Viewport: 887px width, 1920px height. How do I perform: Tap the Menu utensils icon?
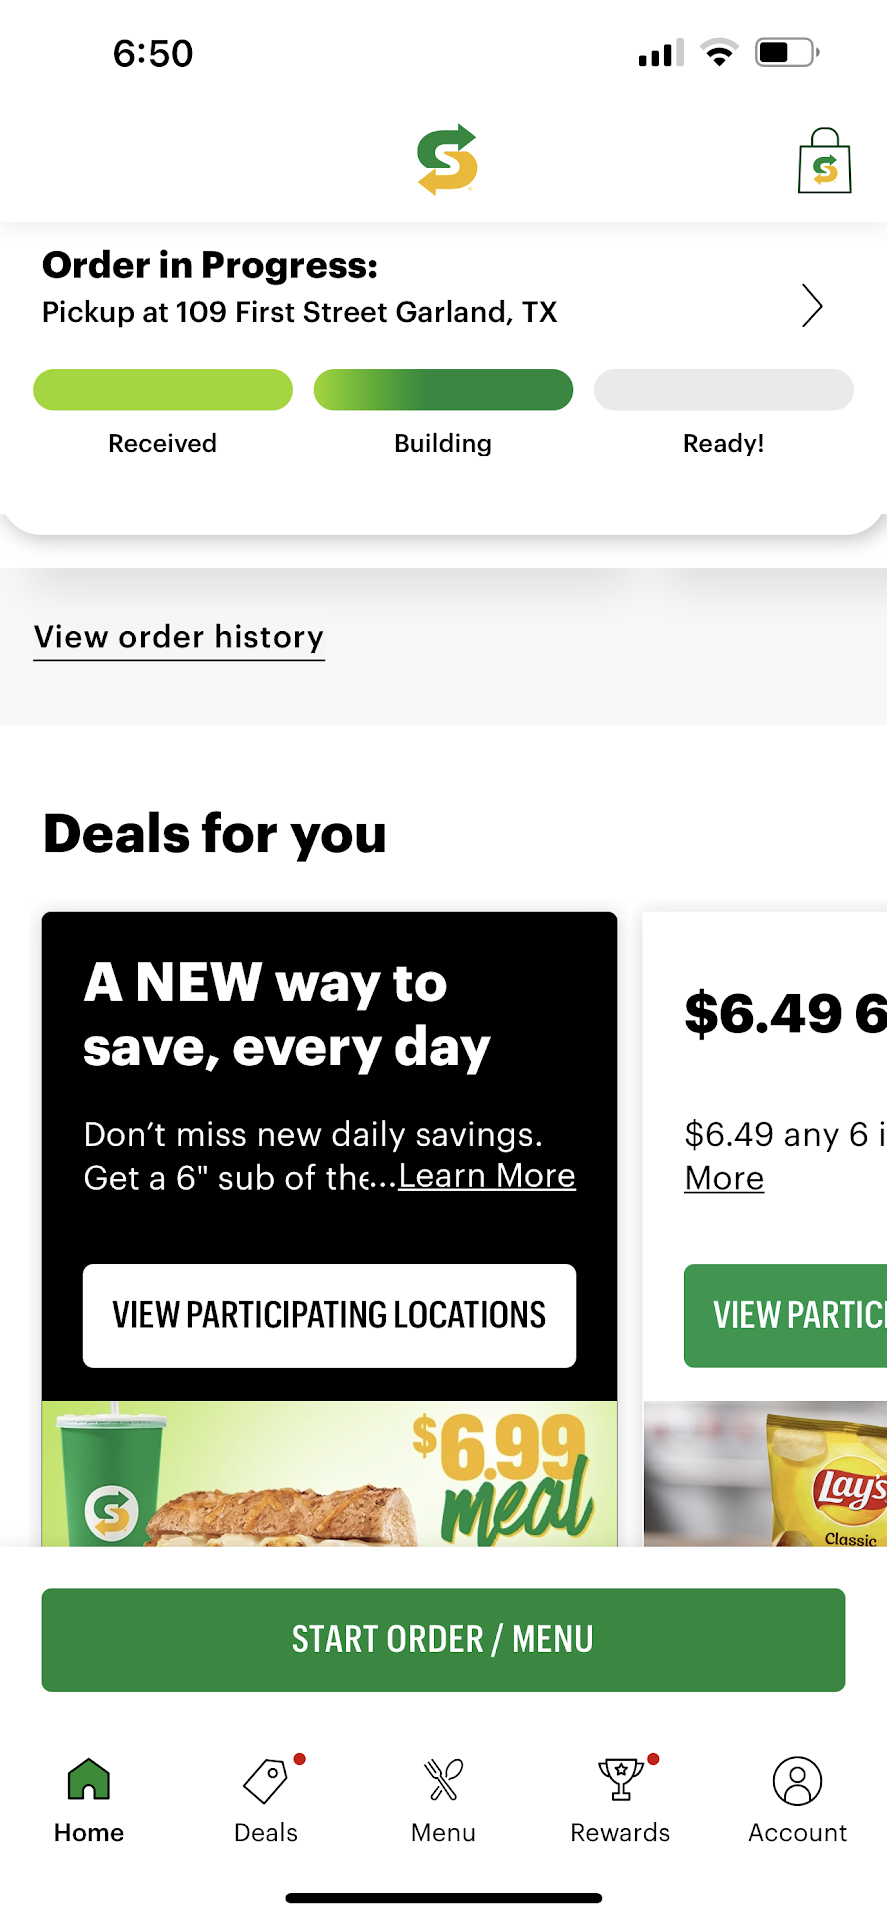click(x=443, y=1780)
